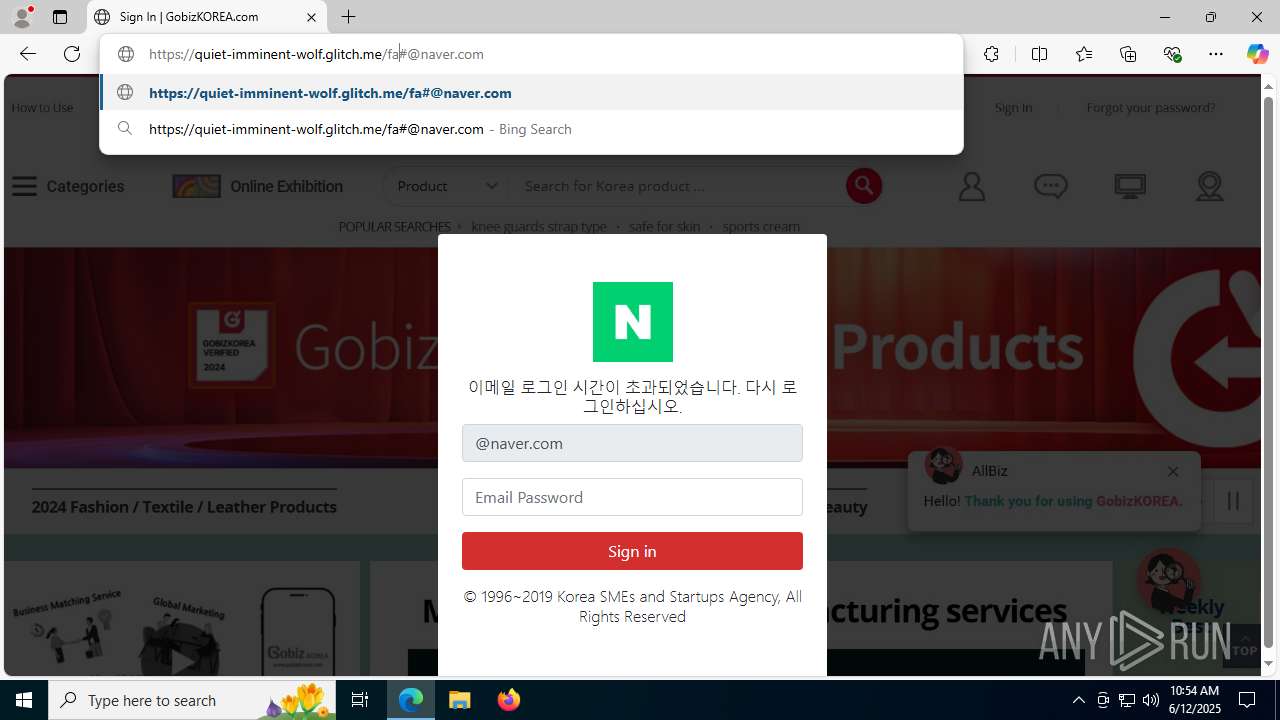The width and height of the screenshot is (1280, 720).
Task: Open How to Use link
Action: click(x=42, y=107)
